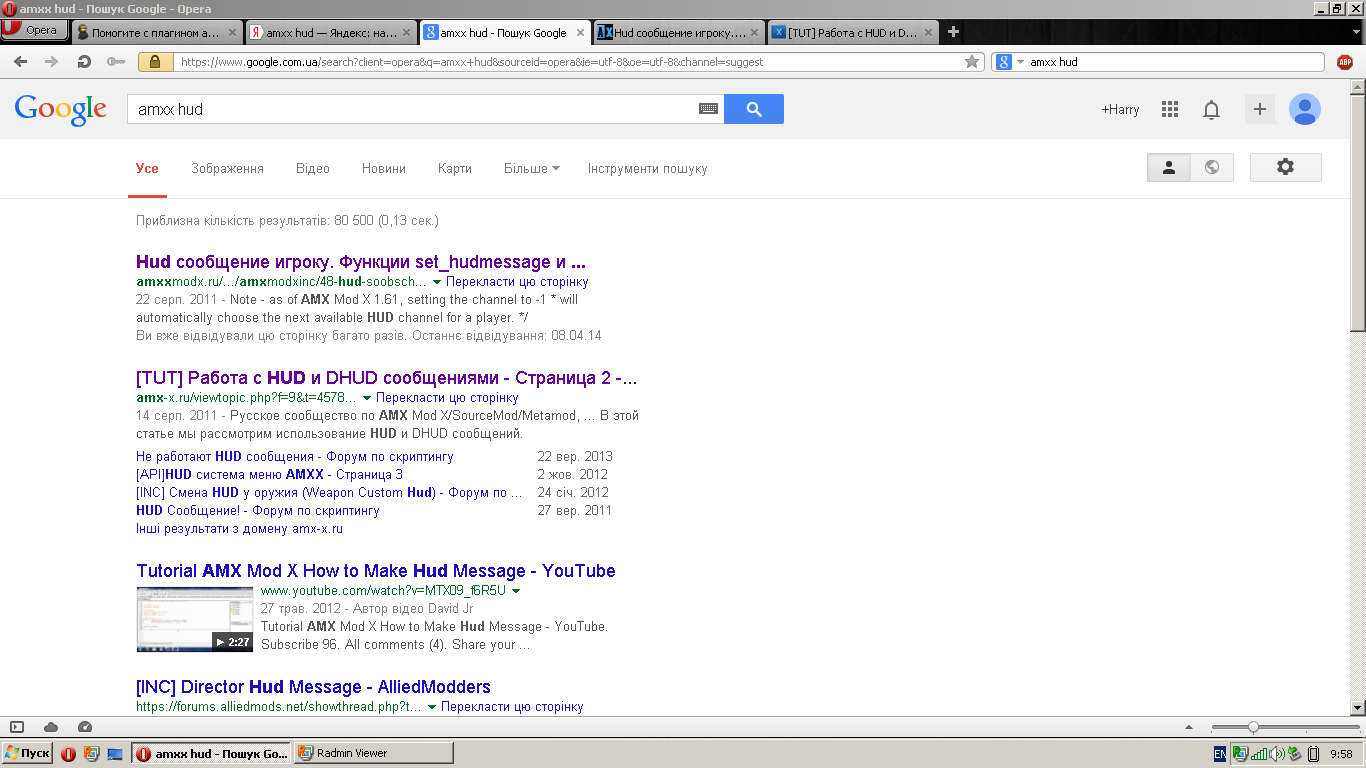Open 'Інші результати з домену amx-x.ru'
This screenshot has height=768, width=1366.
[239, 528]
